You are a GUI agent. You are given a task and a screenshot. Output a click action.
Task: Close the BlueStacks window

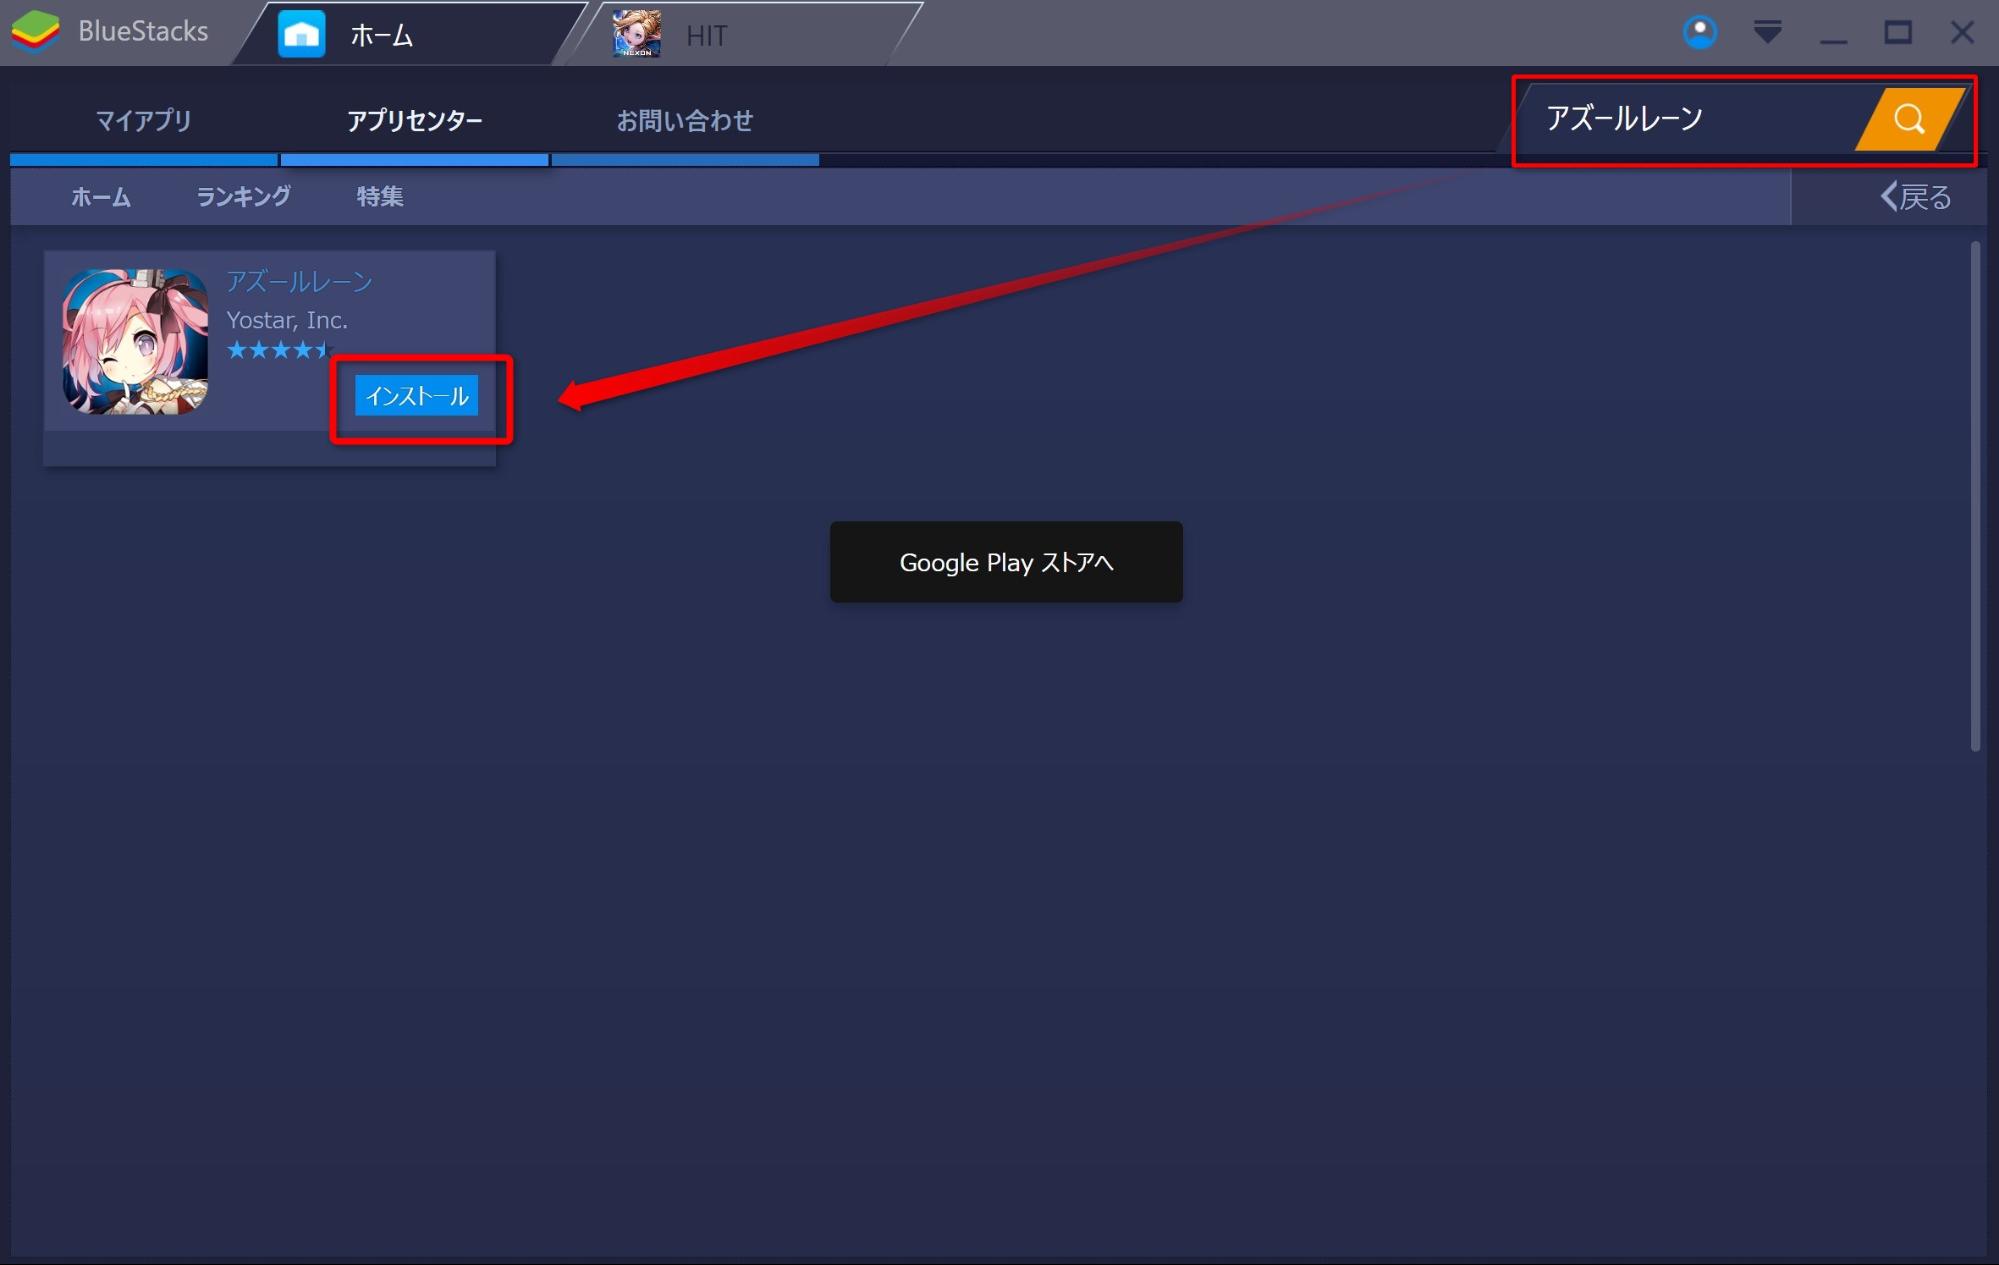pos(1962,32)
